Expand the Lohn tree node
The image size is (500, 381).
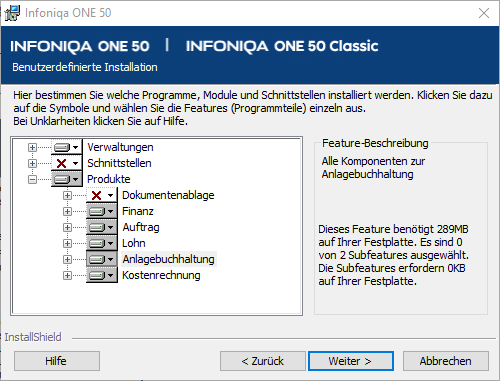point(67,243)
